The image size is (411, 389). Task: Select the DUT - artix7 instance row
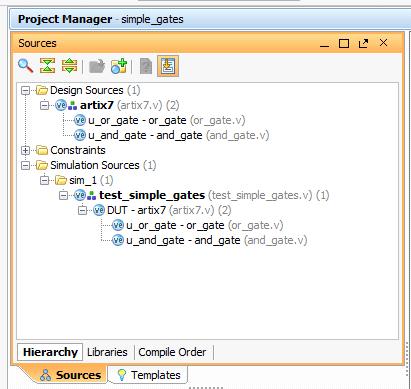169,210
